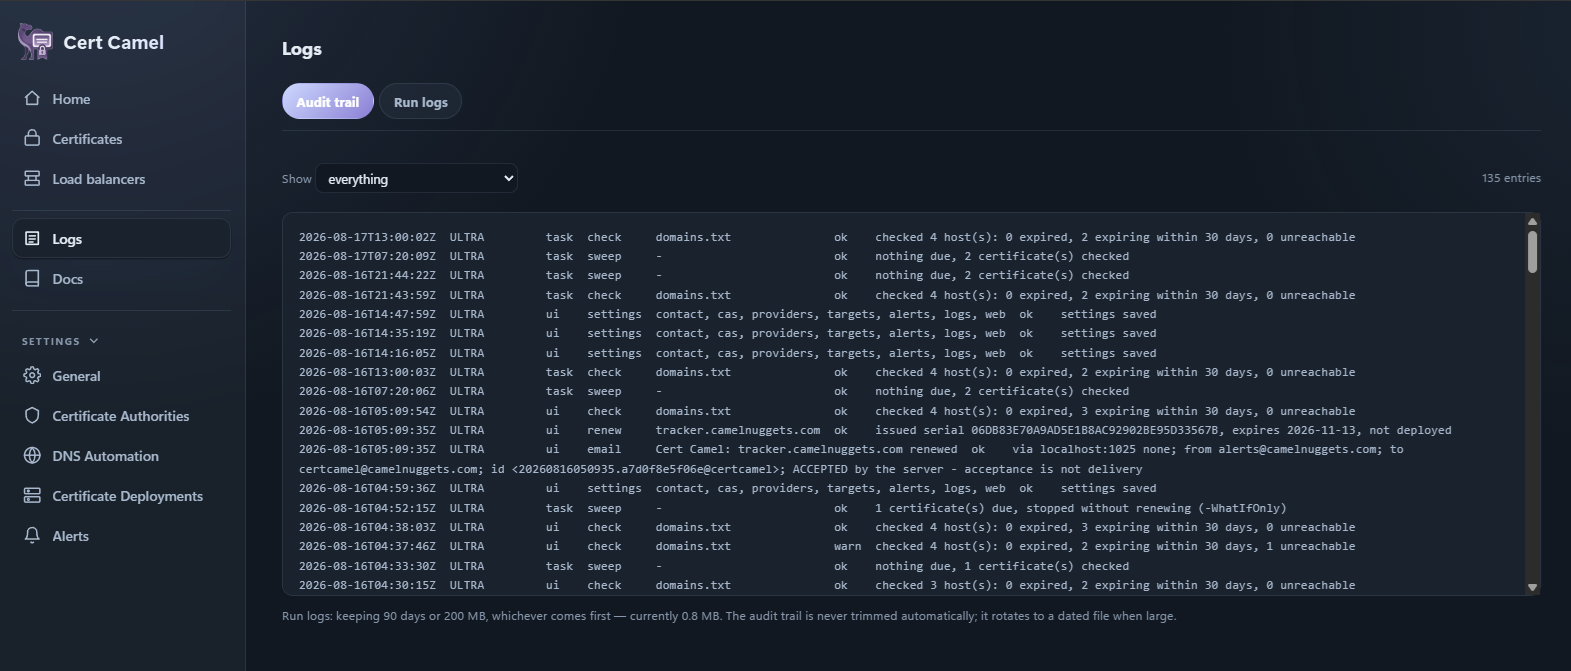Click log timestamp 2026-08-16T04:38:03Z
The image size is (1571, 671).
click(367, 527)
